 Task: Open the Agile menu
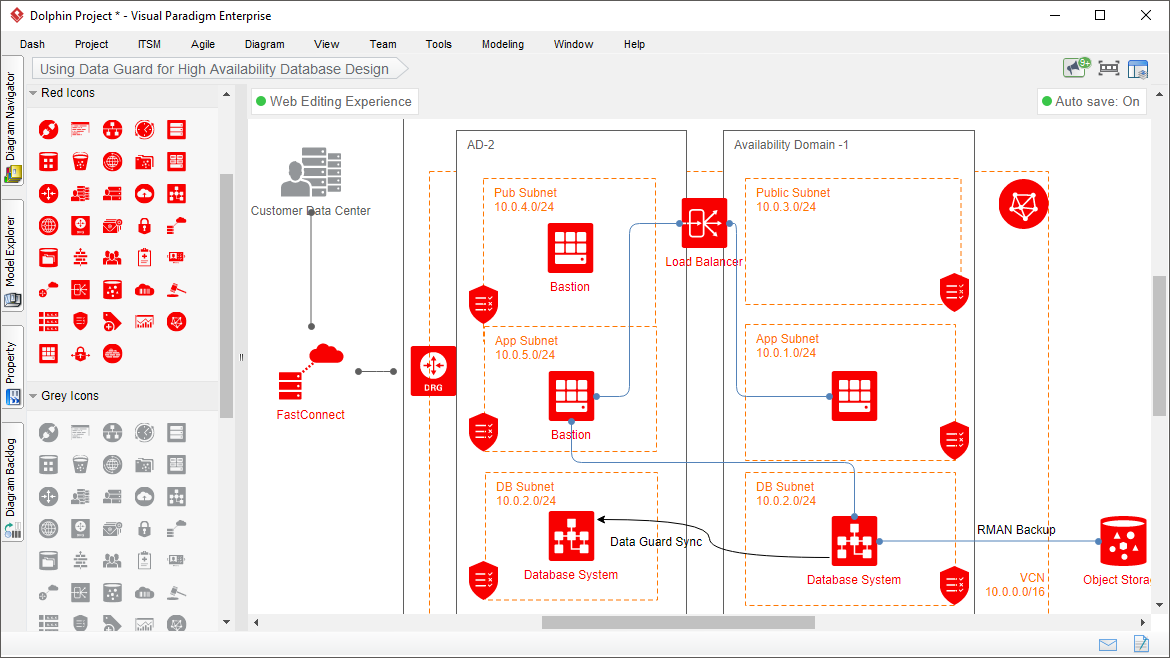[x=203, y=44]
